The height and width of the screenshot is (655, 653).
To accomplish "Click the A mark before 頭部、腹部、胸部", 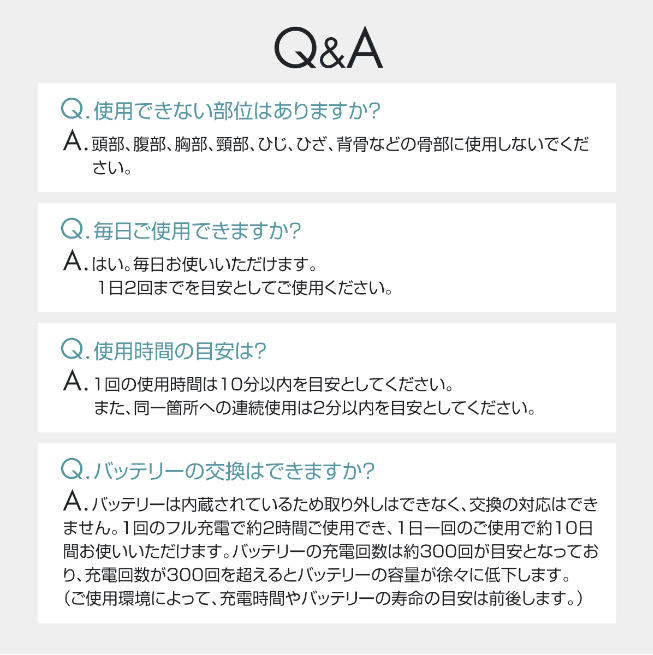I will click(72, 142).
